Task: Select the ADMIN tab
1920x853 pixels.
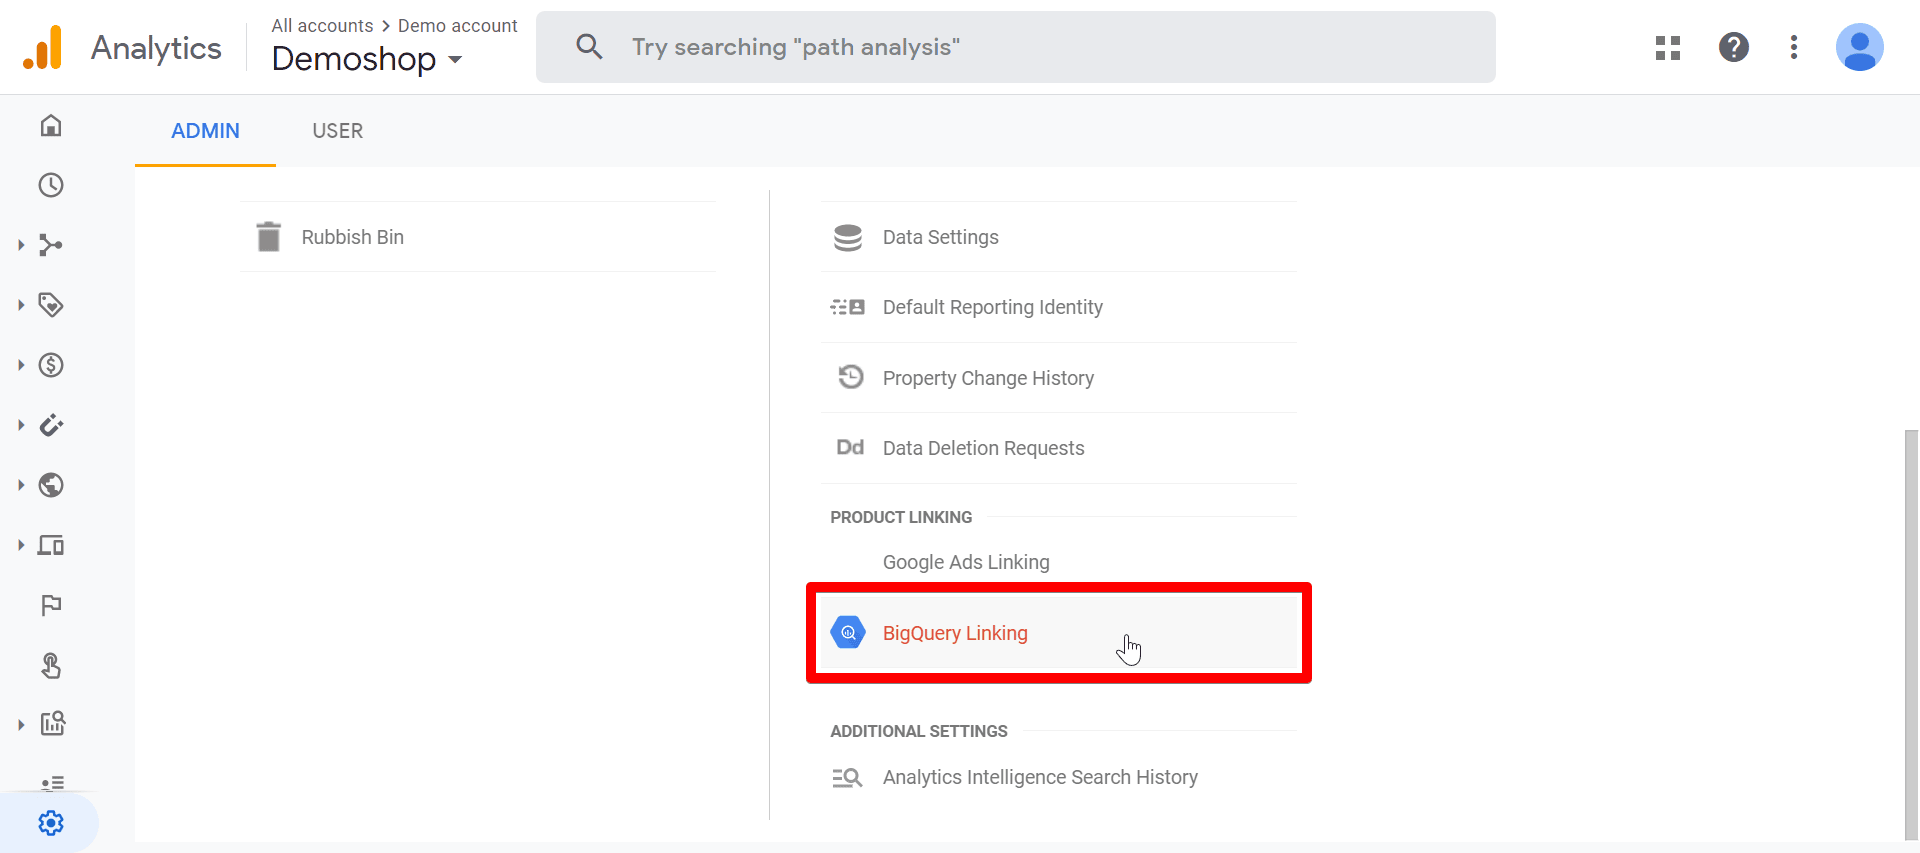Action: point(205,131)
